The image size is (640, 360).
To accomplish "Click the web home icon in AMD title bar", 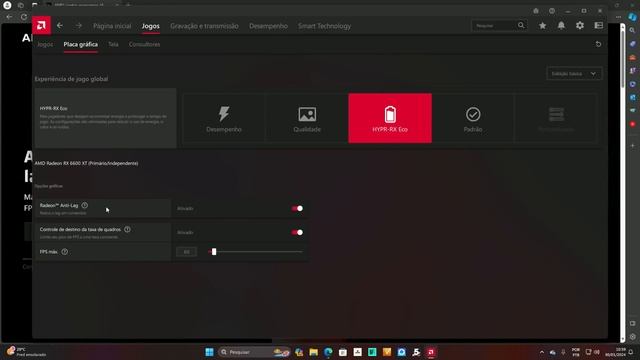I will [536, 11].
